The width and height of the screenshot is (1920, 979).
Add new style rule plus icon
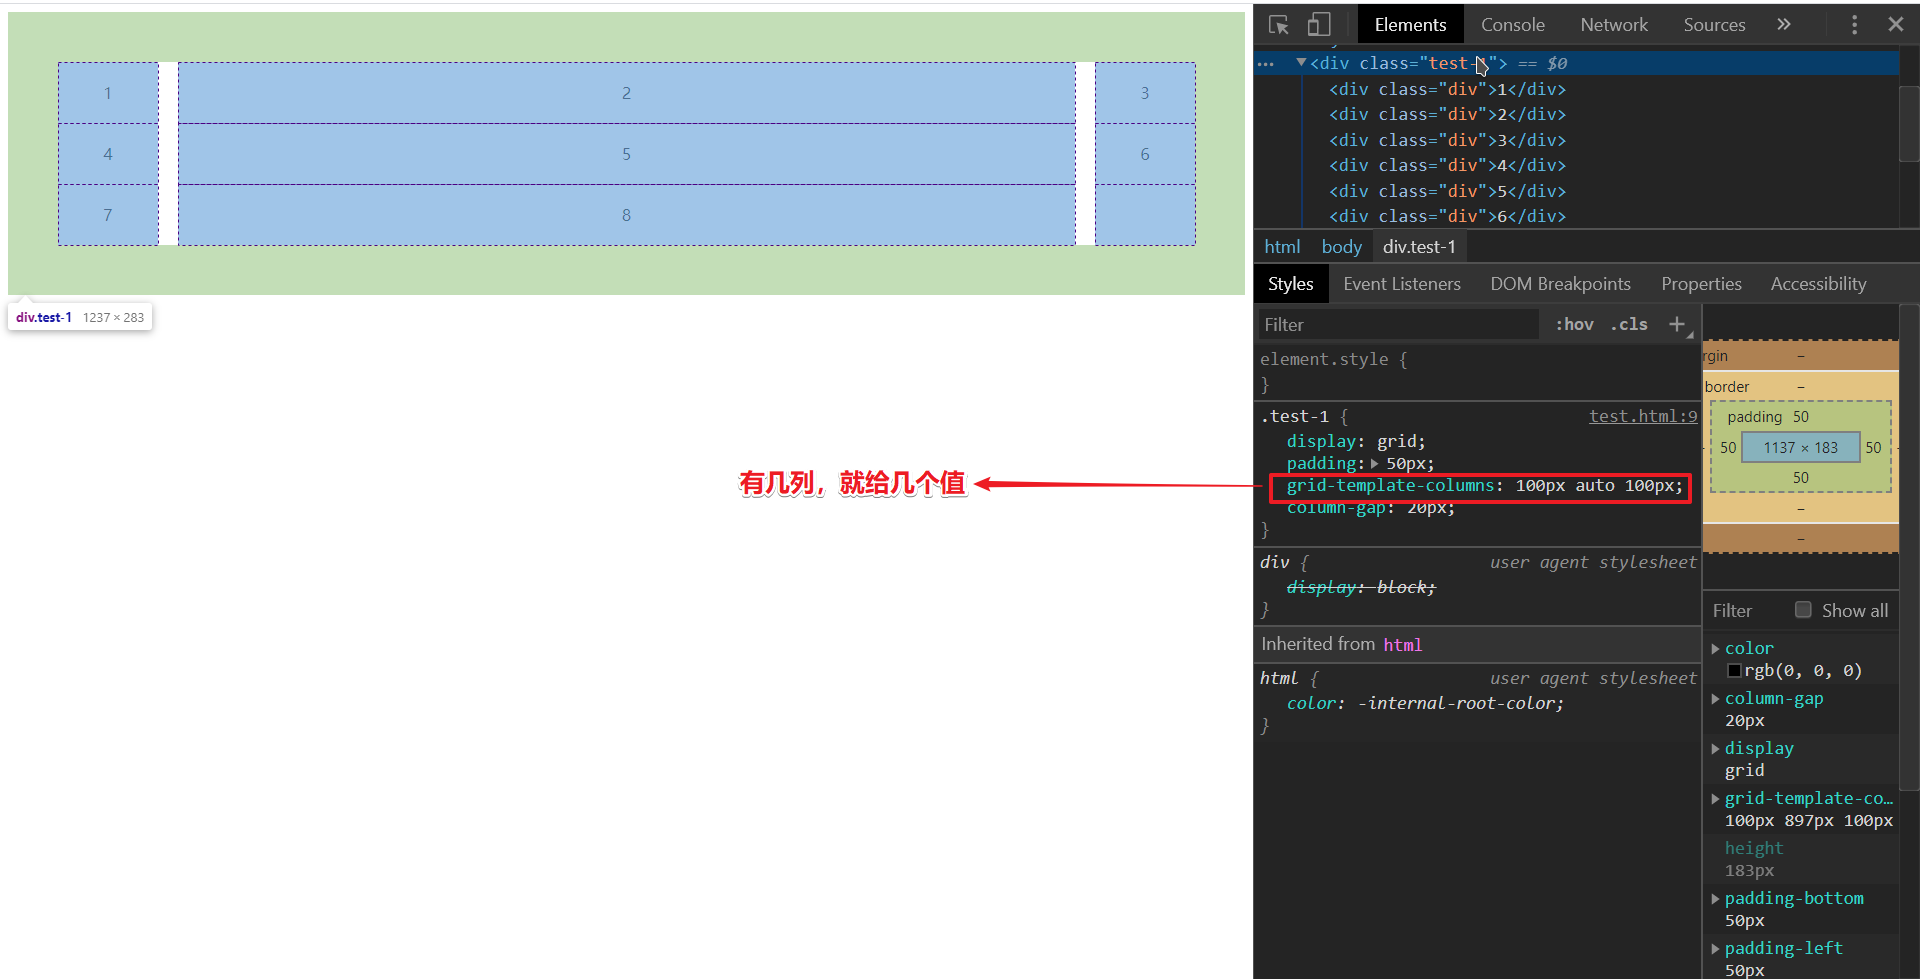point(1677,324)
